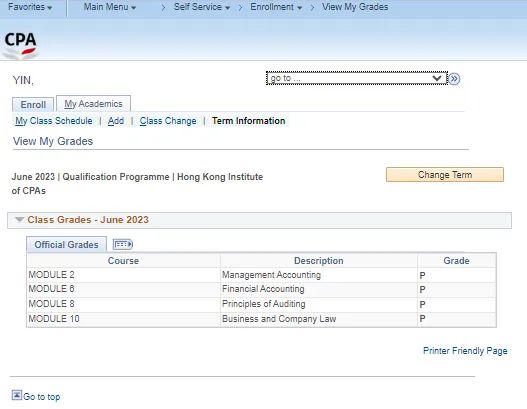Collapse the Class Grades - June 2023 section

pos(19,220)
